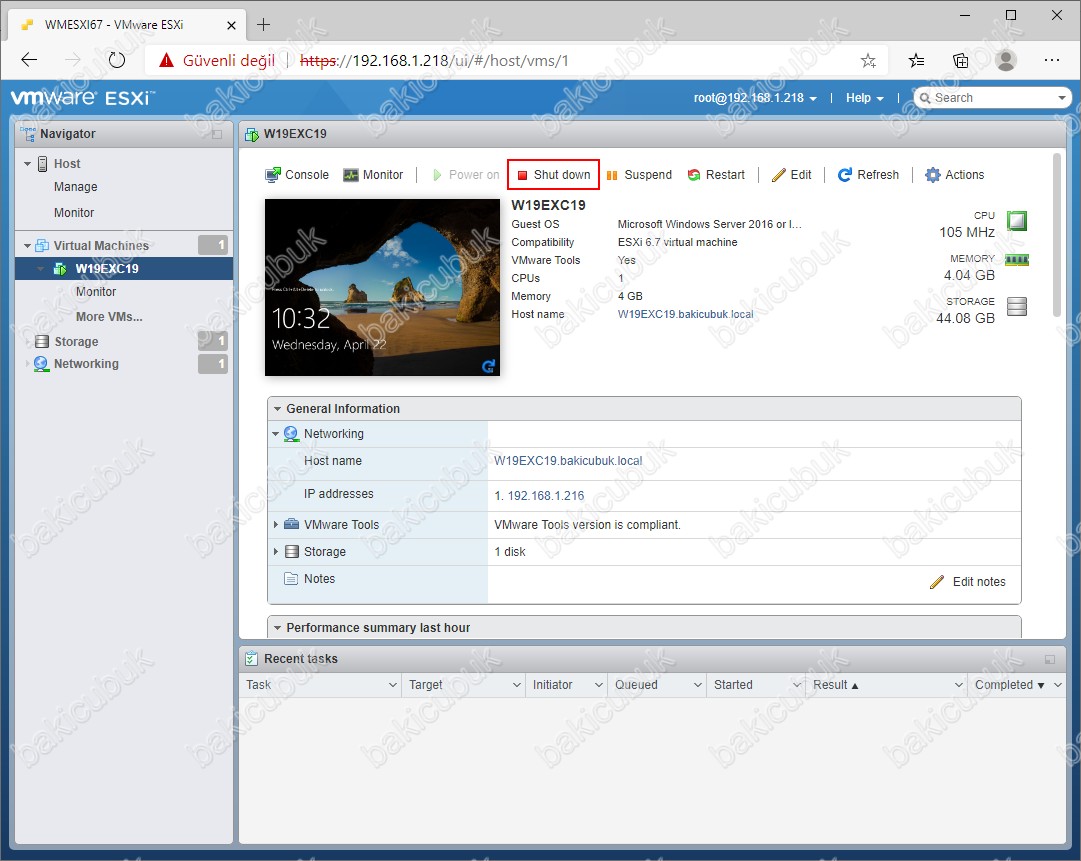The image size is (1081, 861).
Task: Open the browser Favorites list
Action: [916, 61]
